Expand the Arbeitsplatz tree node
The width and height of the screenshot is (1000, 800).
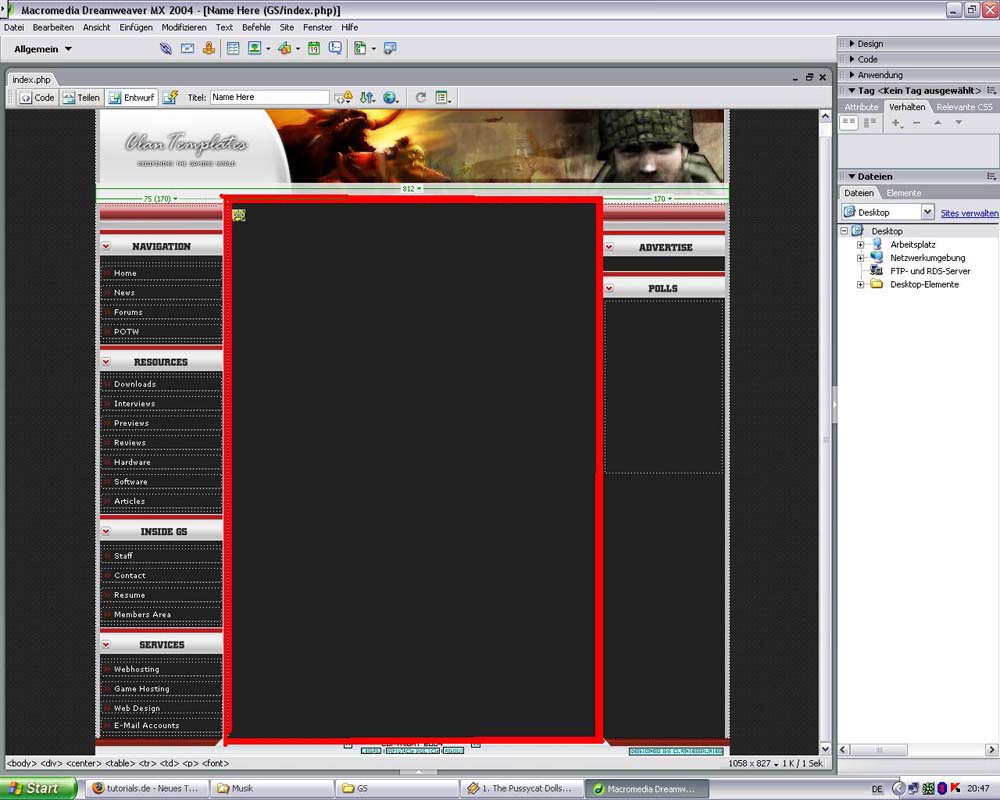point(860,244)
